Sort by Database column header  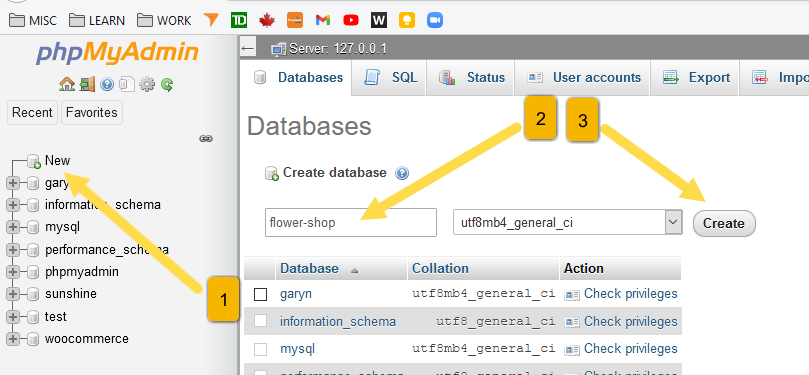tap(310, 269)
